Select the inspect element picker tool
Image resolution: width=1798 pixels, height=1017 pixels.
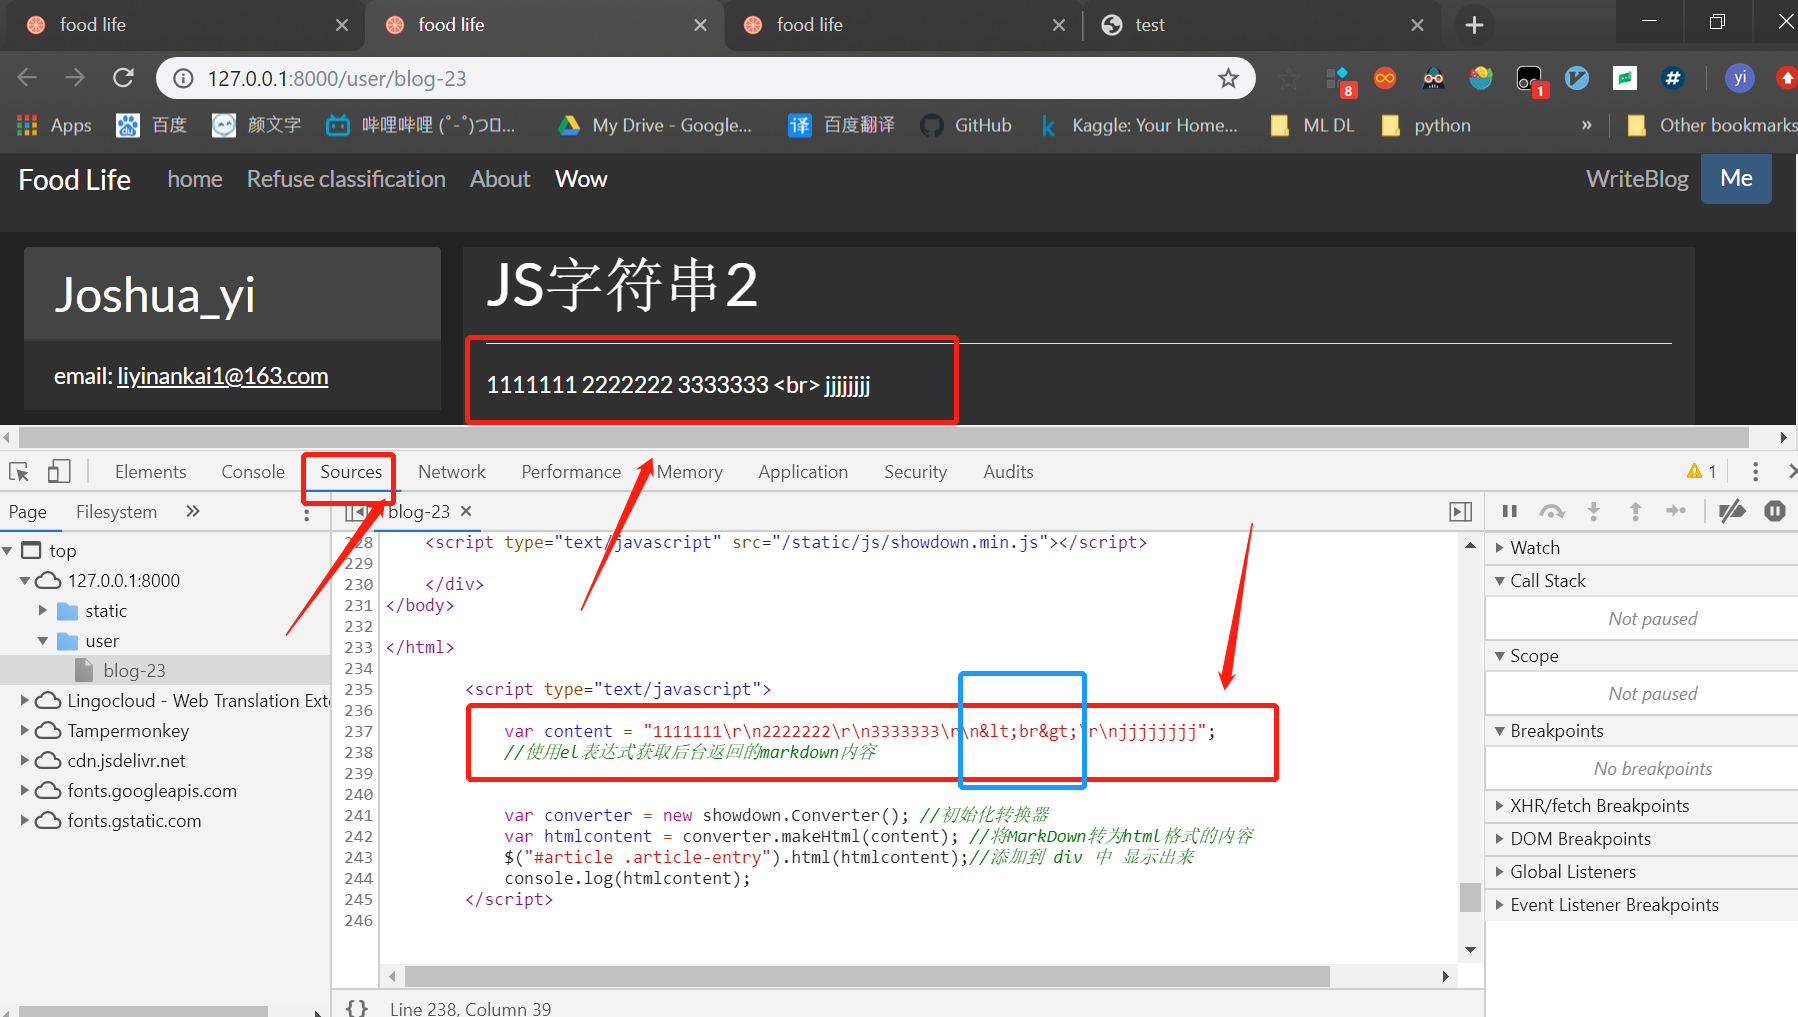[x=18, y=470]
